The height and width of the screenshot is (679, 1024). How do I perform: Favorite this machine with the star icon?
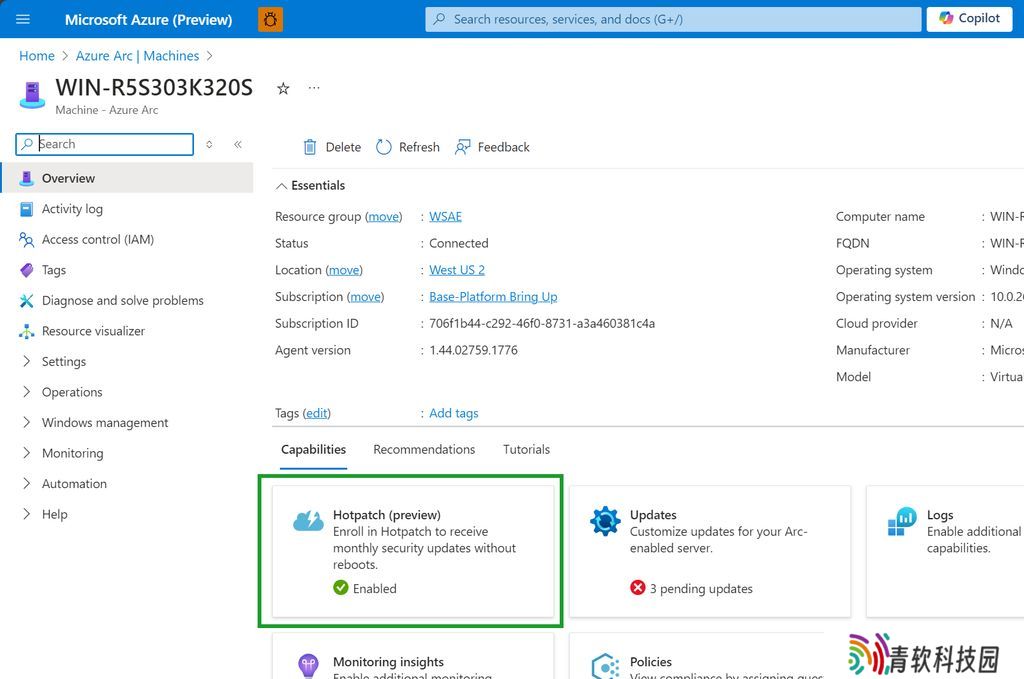coord(283,88)
